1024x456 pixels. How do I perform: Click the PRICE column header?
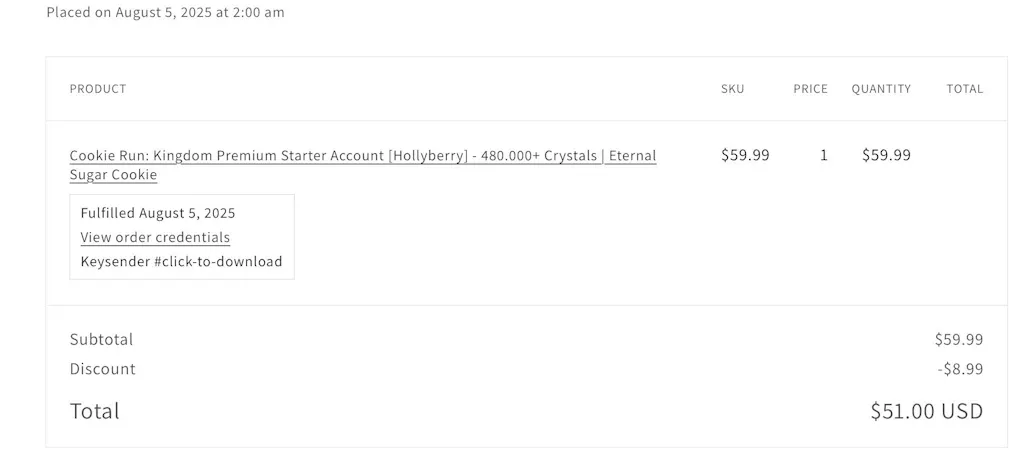point(810,89)
